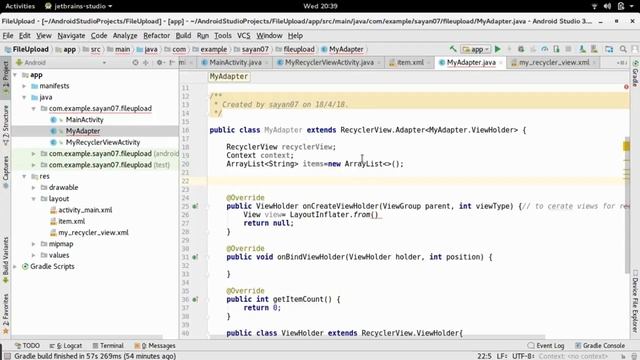Click the tool window toggle in status bar corner
This screenshot has height=360, width=640.
point(7,356)
